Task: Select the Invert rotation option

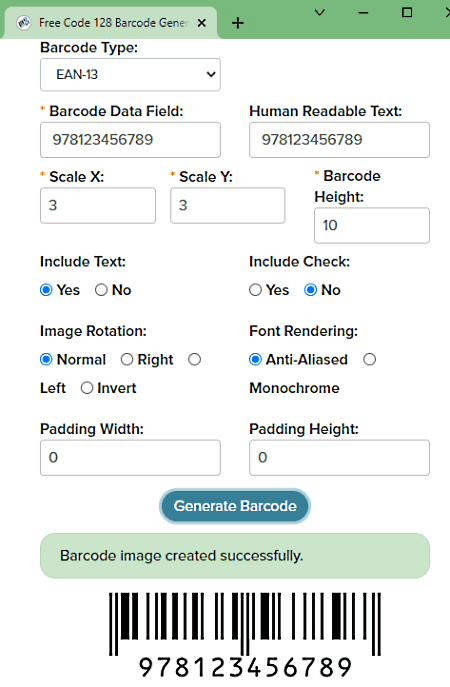Action: (87, 388)
